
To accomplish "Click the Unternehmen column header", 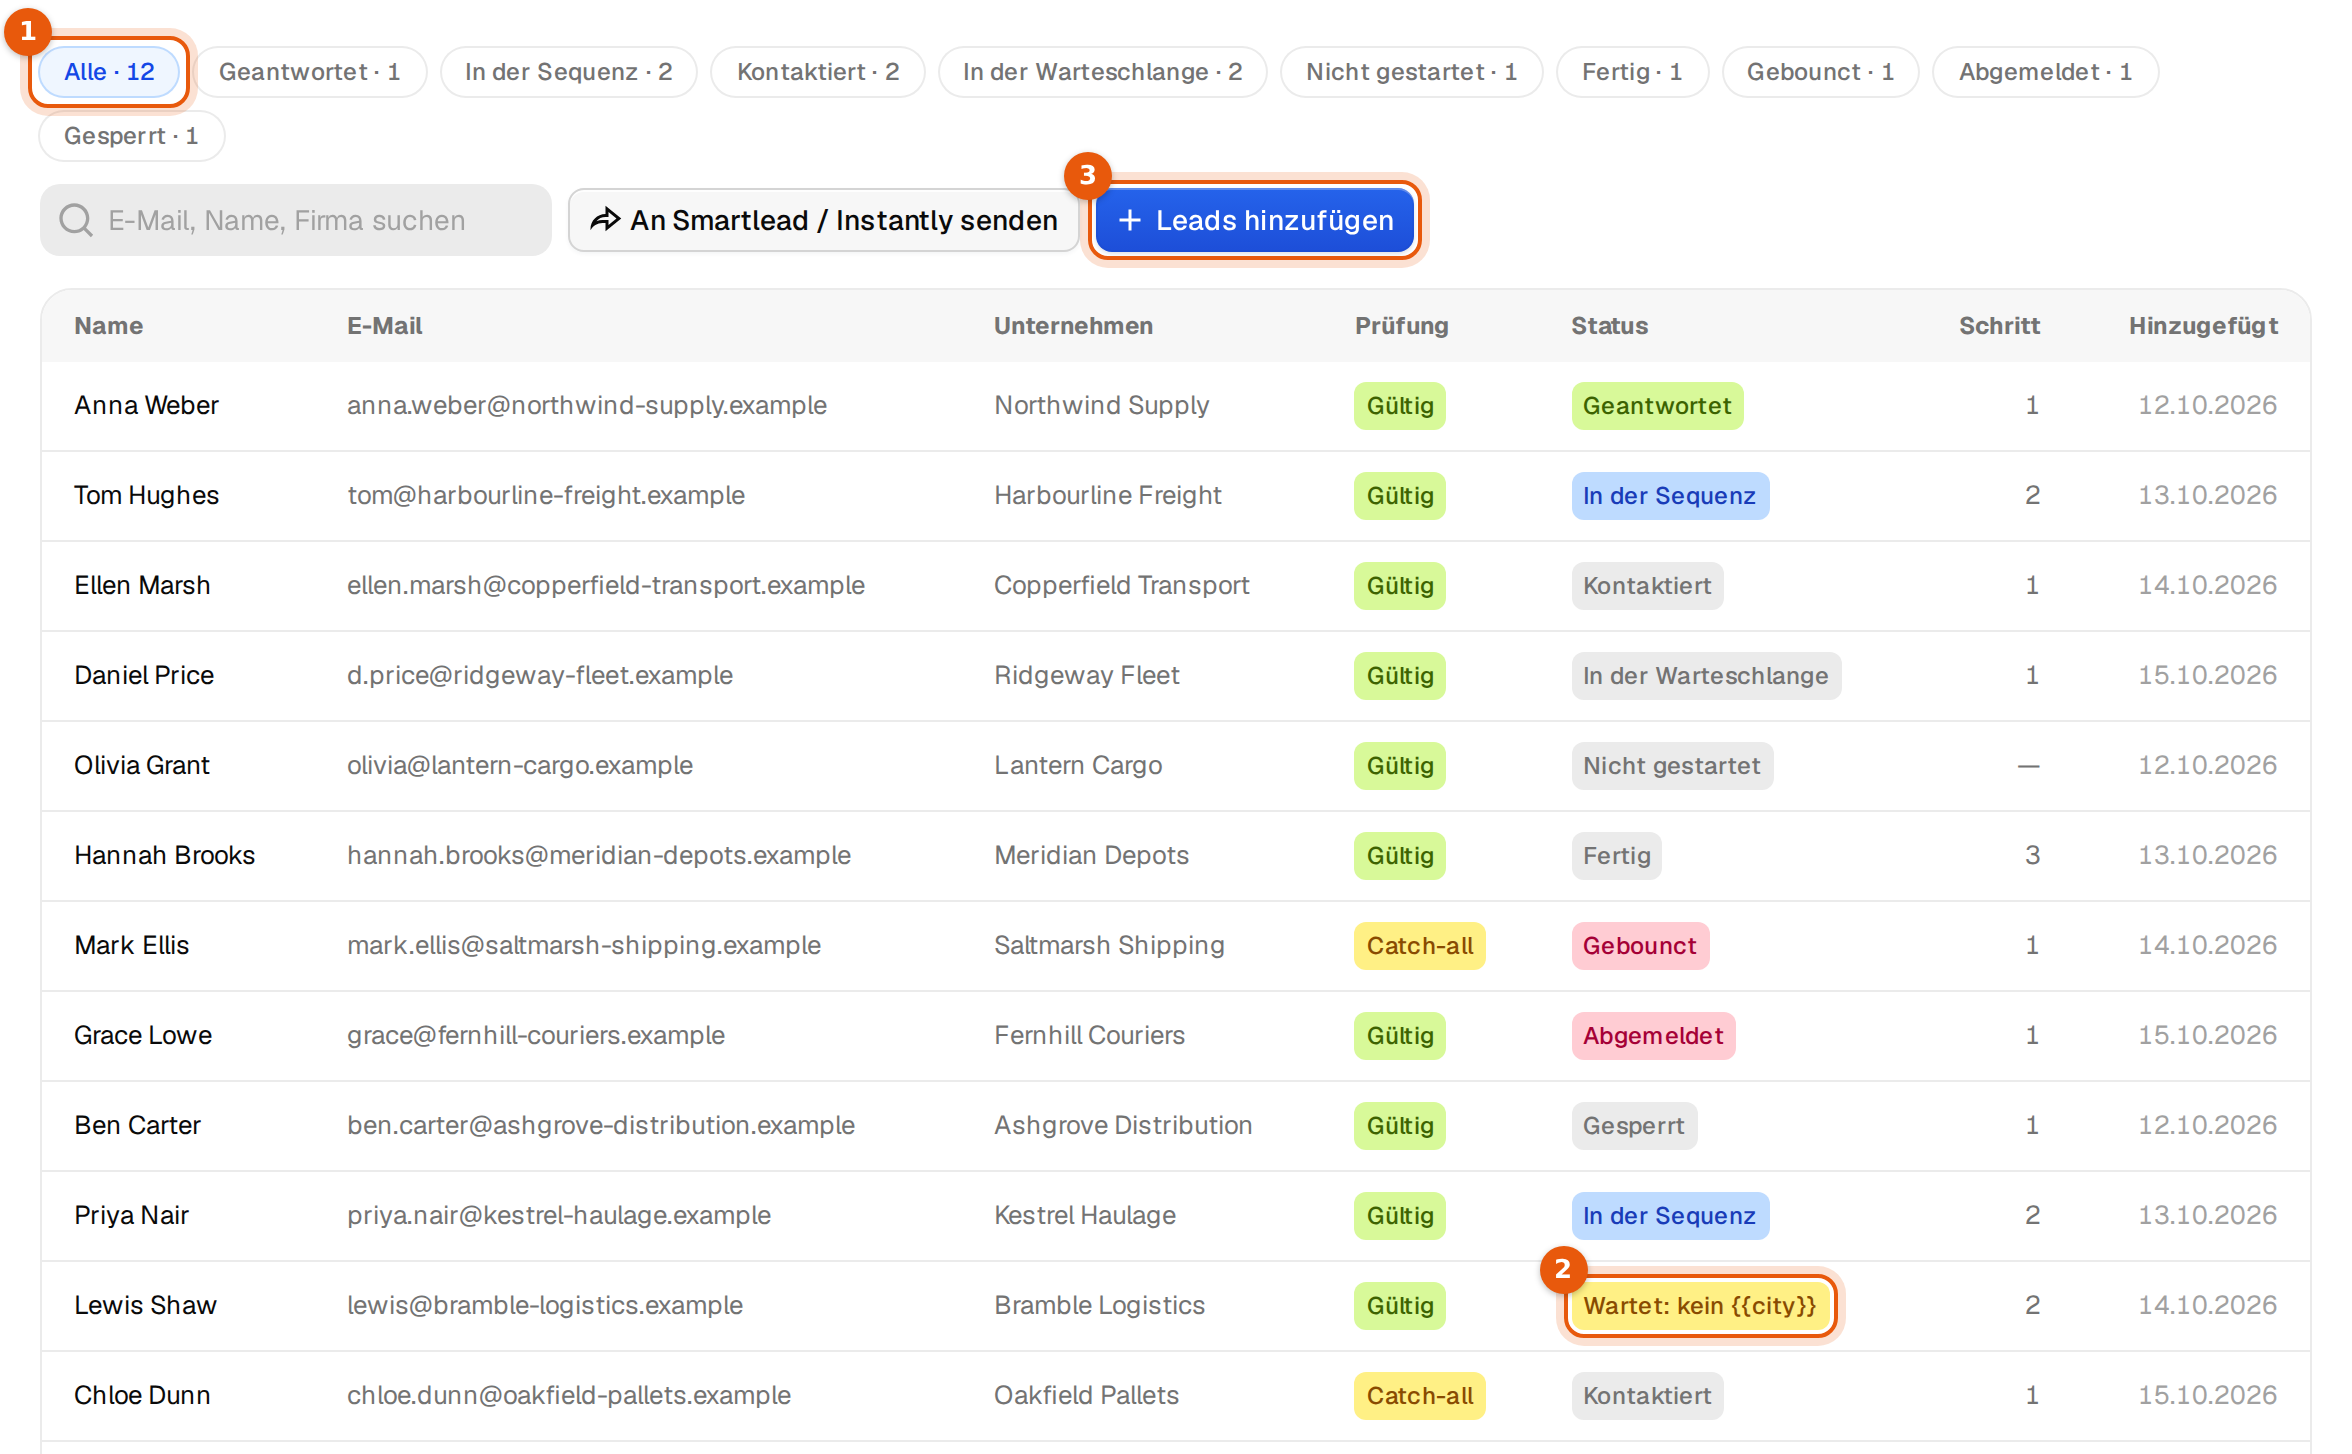I will [1073, 326].
